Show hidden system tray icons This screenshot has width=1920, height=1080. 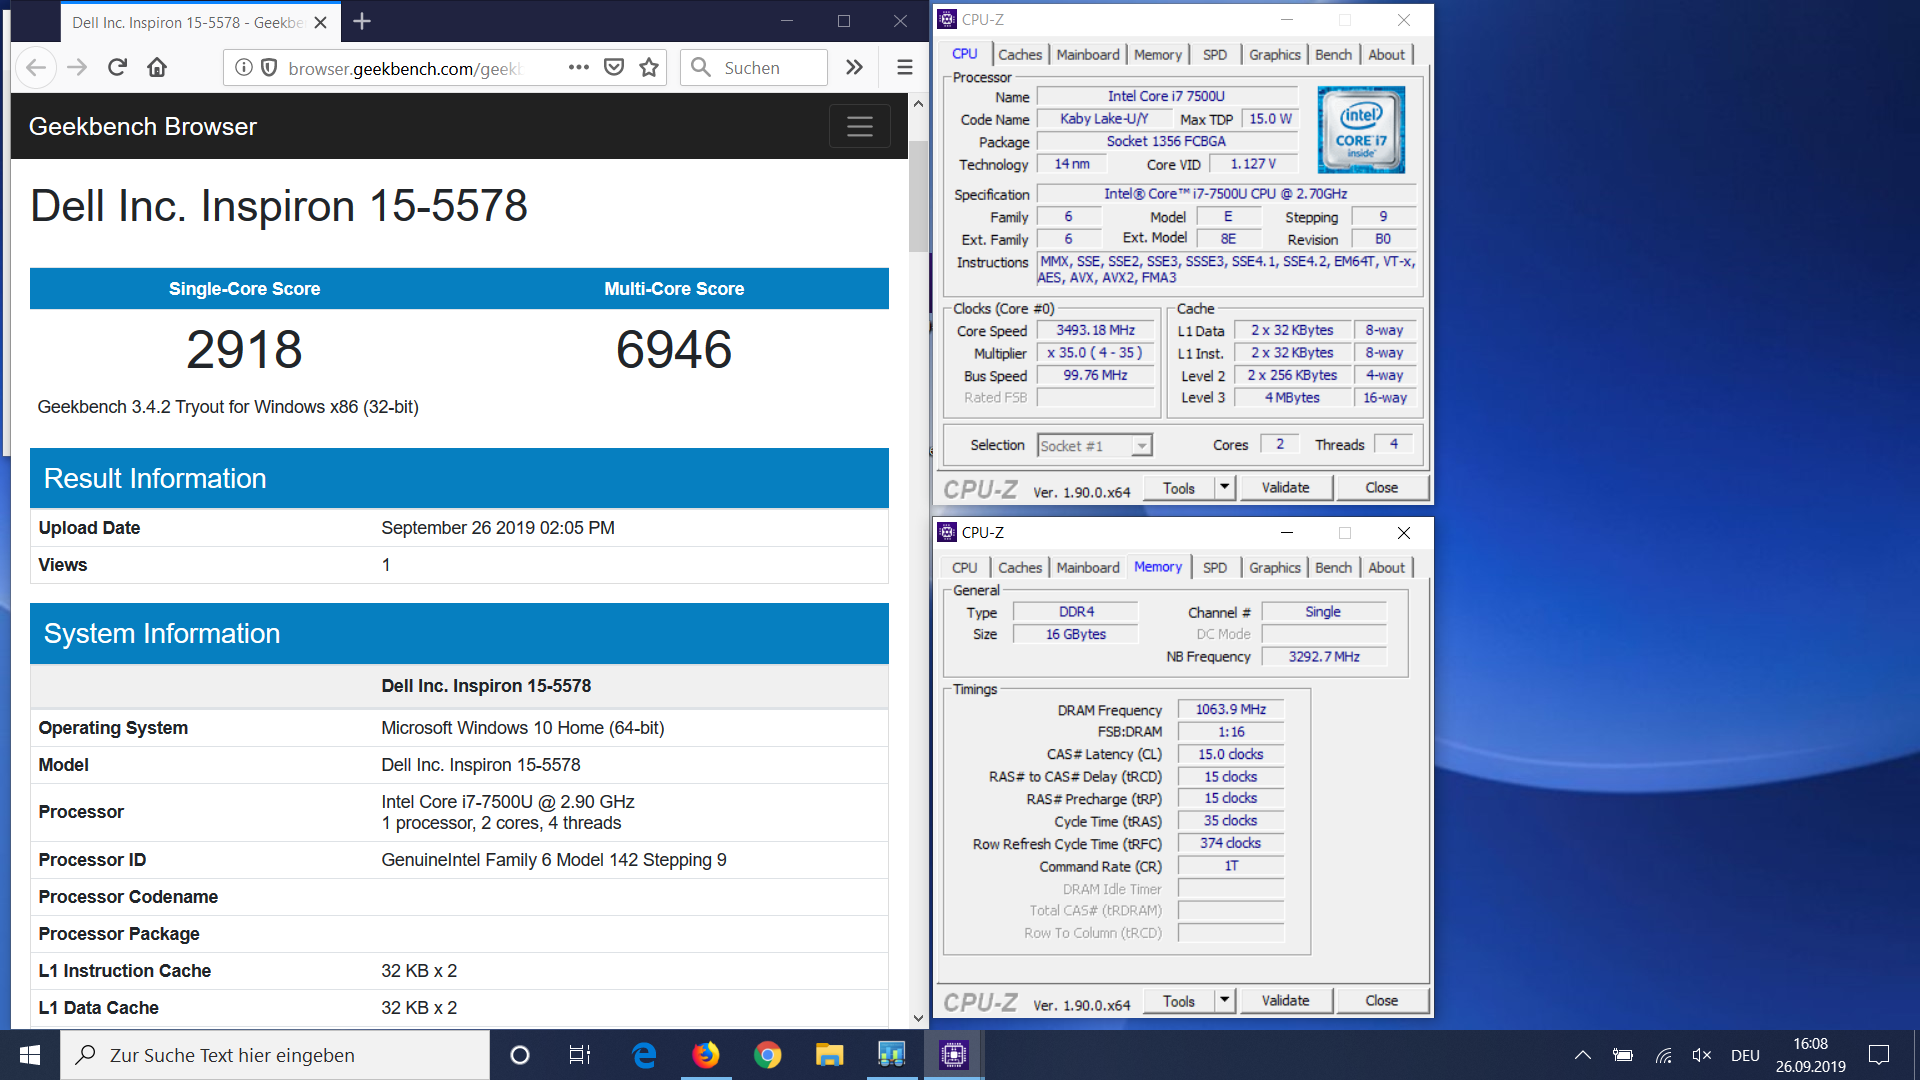[x=1582, y=1055]
